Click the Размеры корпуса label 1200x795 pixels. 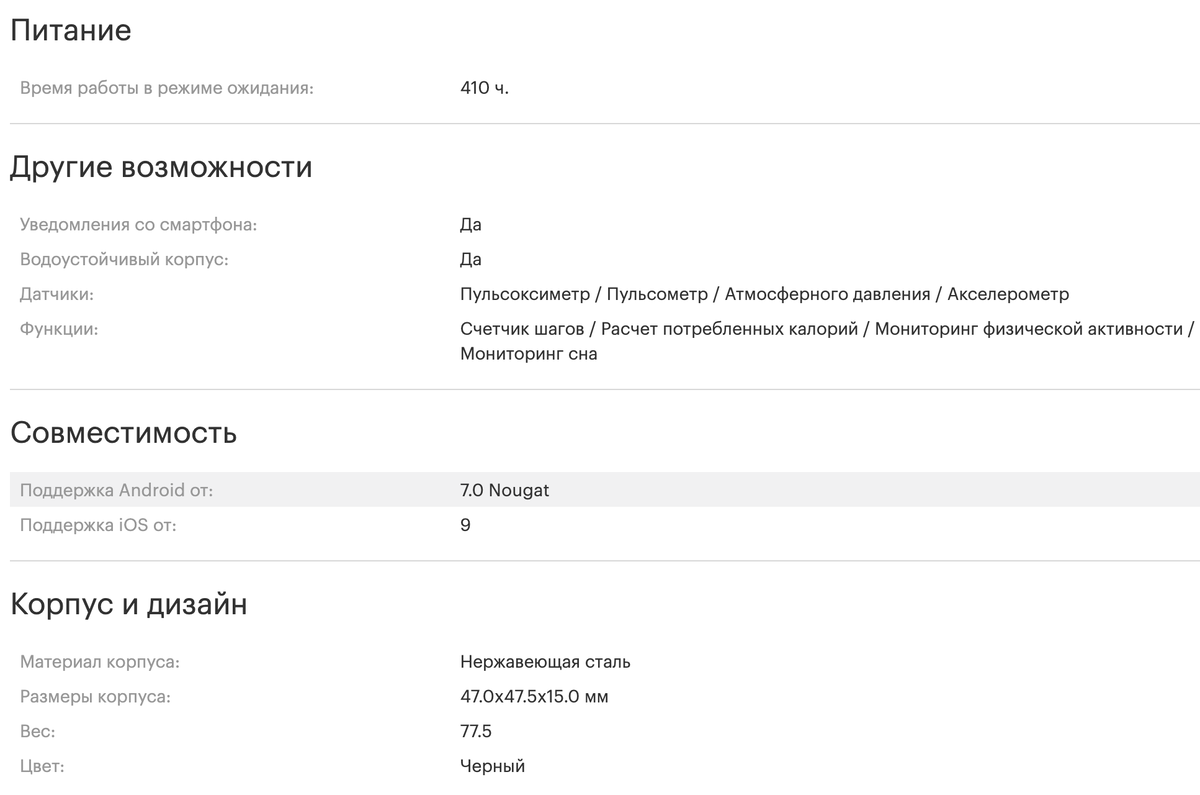(x=95, y=697)
